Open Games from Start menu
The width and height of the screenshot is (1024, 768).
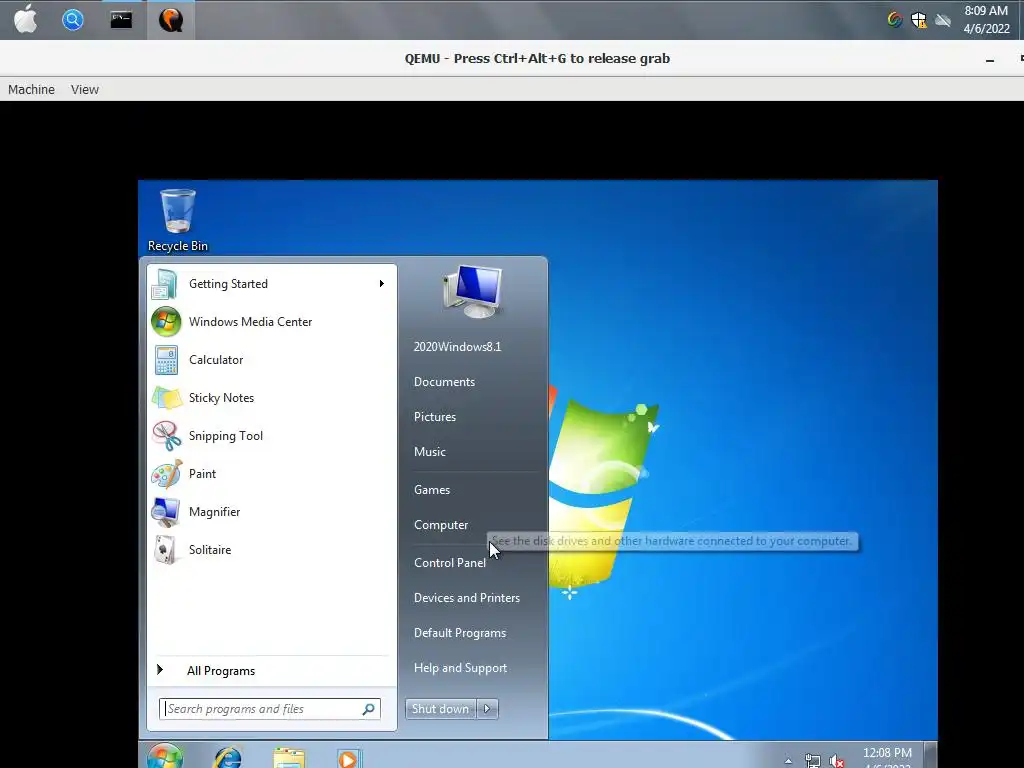click(x=432, y=490)
